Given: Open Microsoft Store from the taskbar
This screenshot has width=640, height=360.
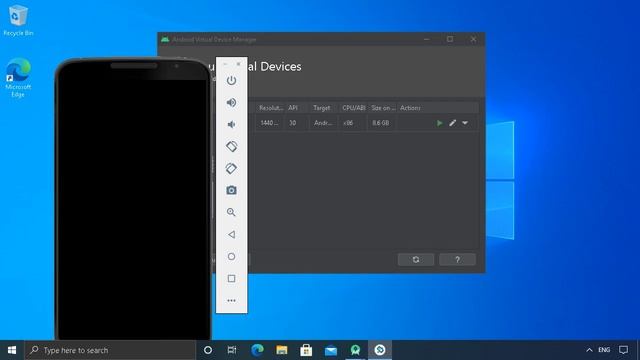Looking at the screenshot, I should point(306,350).
